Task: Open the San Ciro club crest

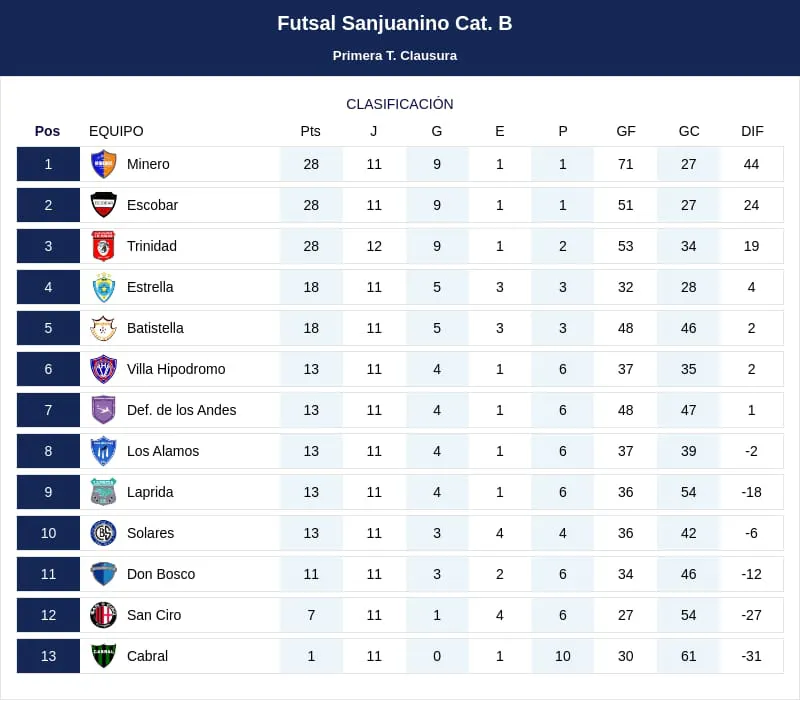Action: 104,615
